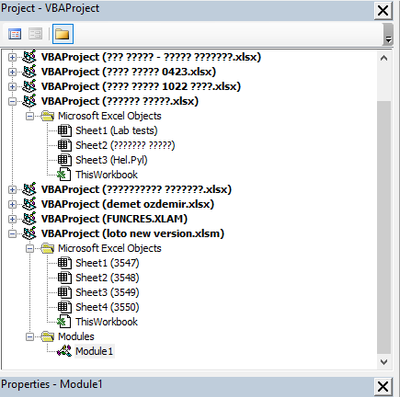
Task: Open the Project toolbar overflow options arrow
Action: pos(388,34)
